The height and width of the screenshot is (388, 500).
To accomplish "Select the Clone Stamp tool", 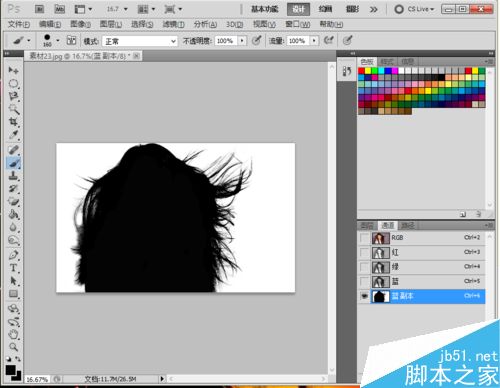I will click(x=13, y=176).
